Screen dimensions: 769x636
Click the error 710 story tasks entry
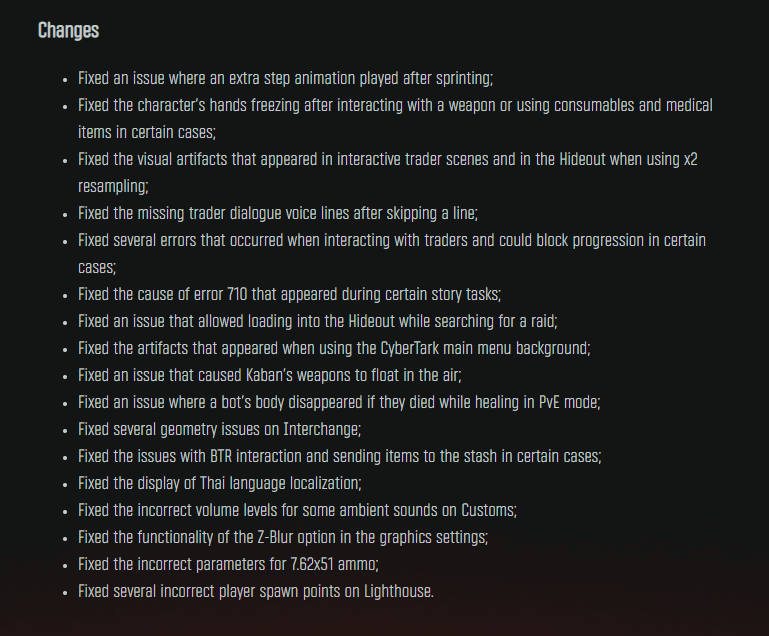(x=289, y=294)
